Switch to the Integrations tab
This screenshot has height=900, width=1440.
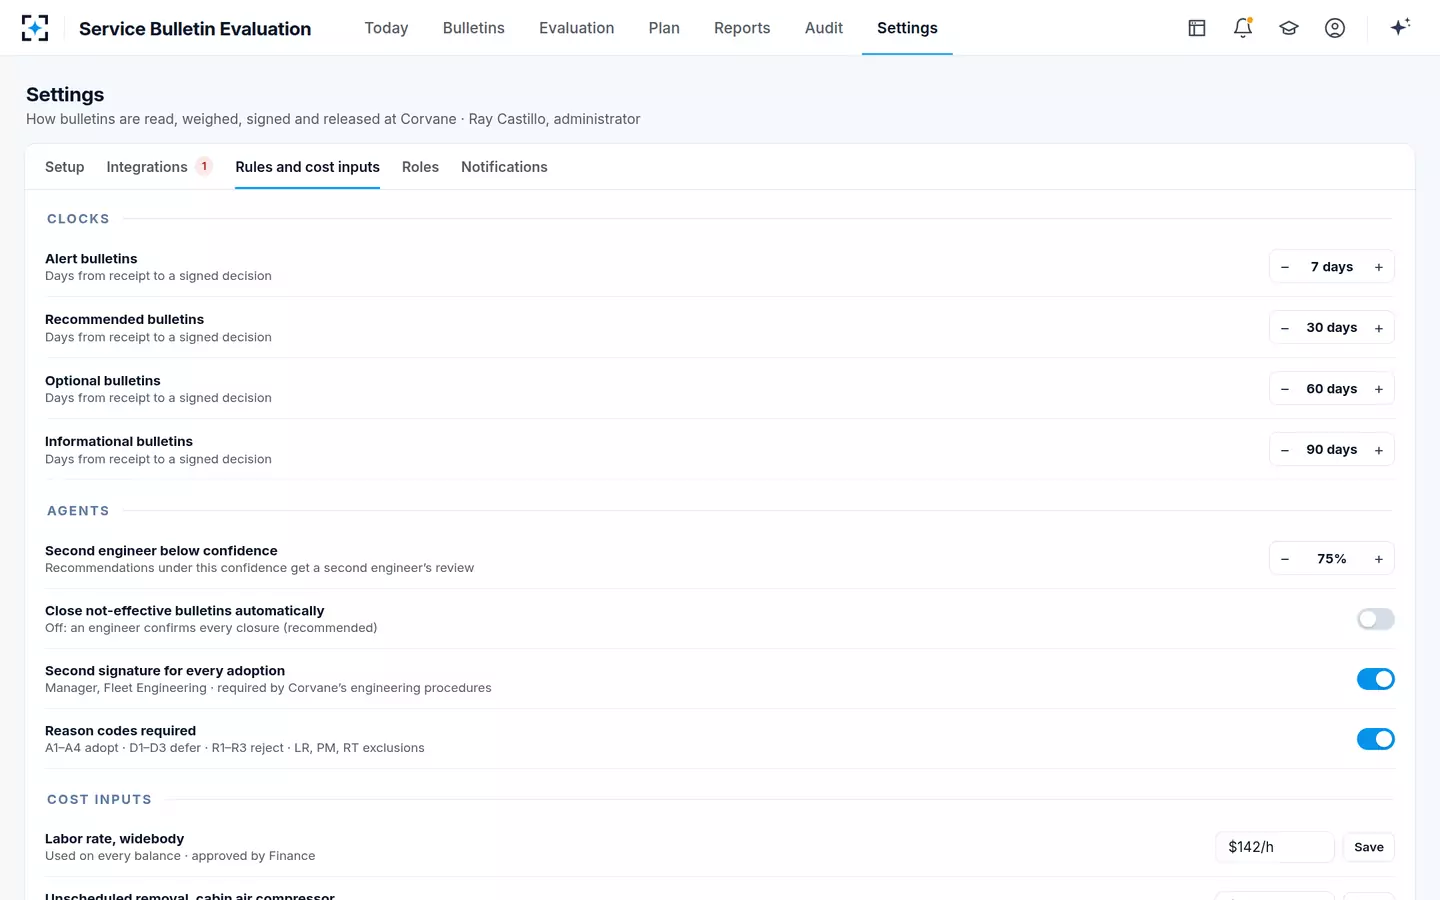pos(159,167)
